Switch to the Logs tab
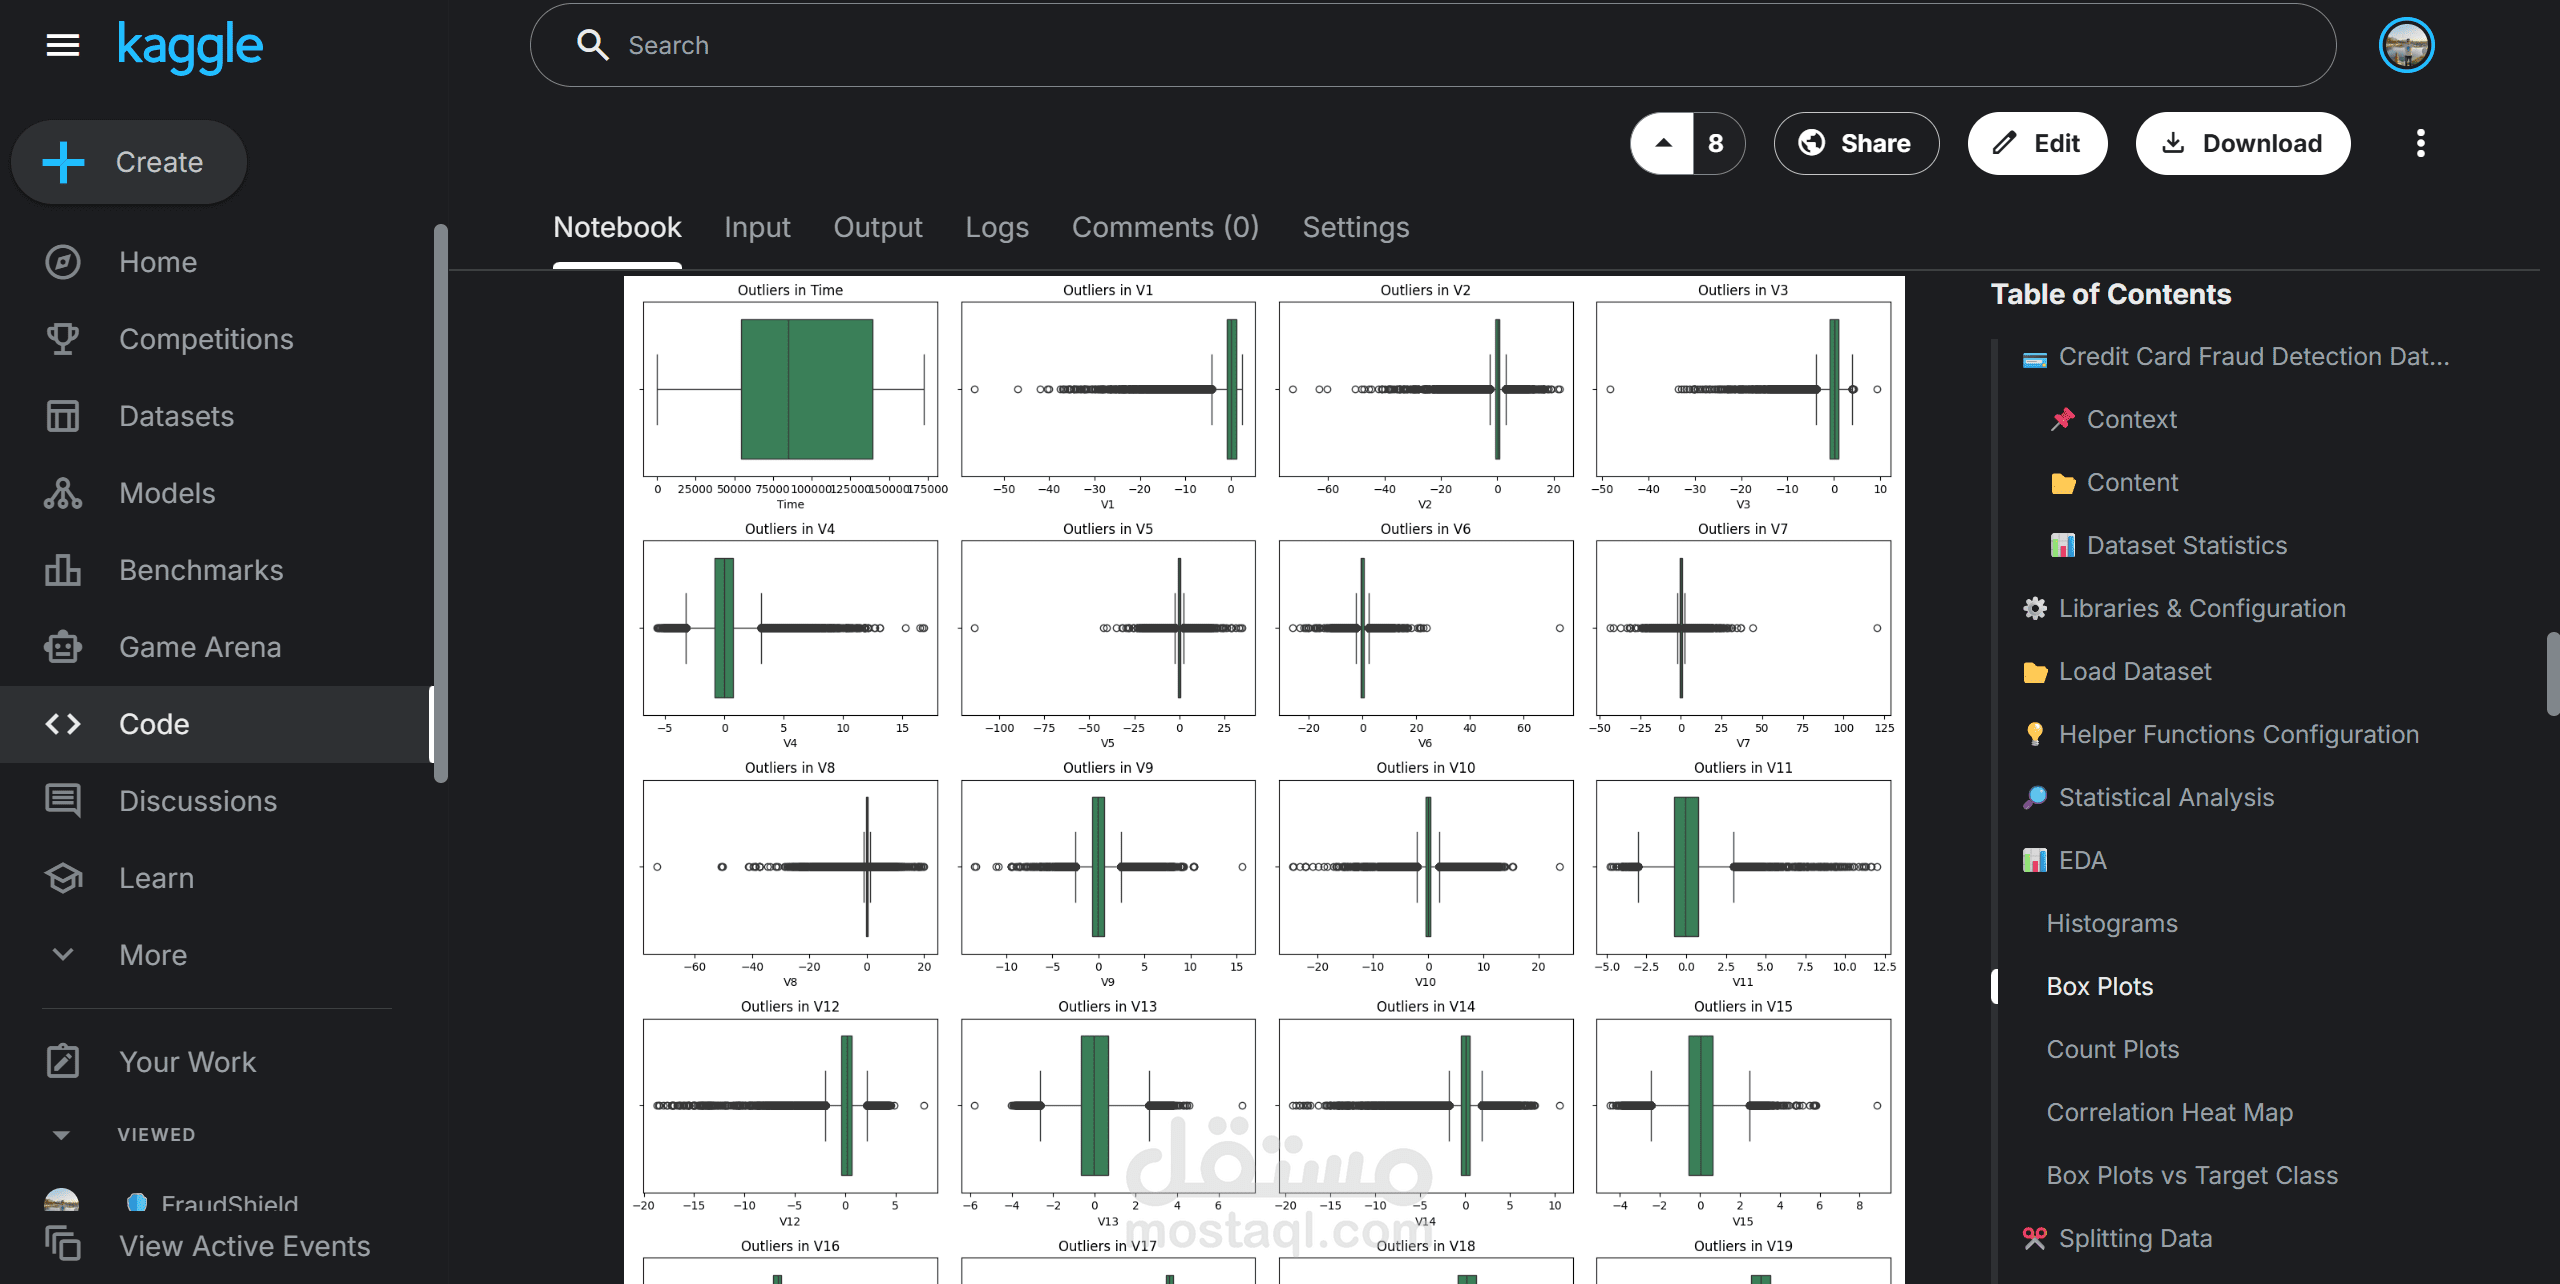Image resolution: width=2560 pixels, height=1284 pixels. pyautogui.click(x=996, y=227)
